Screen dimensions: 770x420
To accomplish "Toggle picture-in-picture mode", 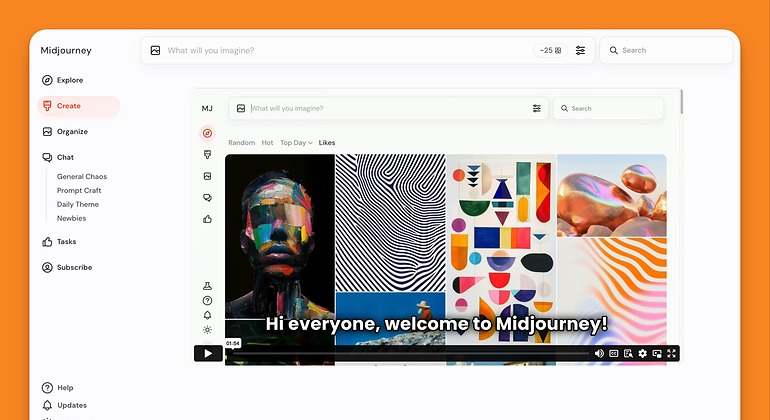I will tap(657, 353).
